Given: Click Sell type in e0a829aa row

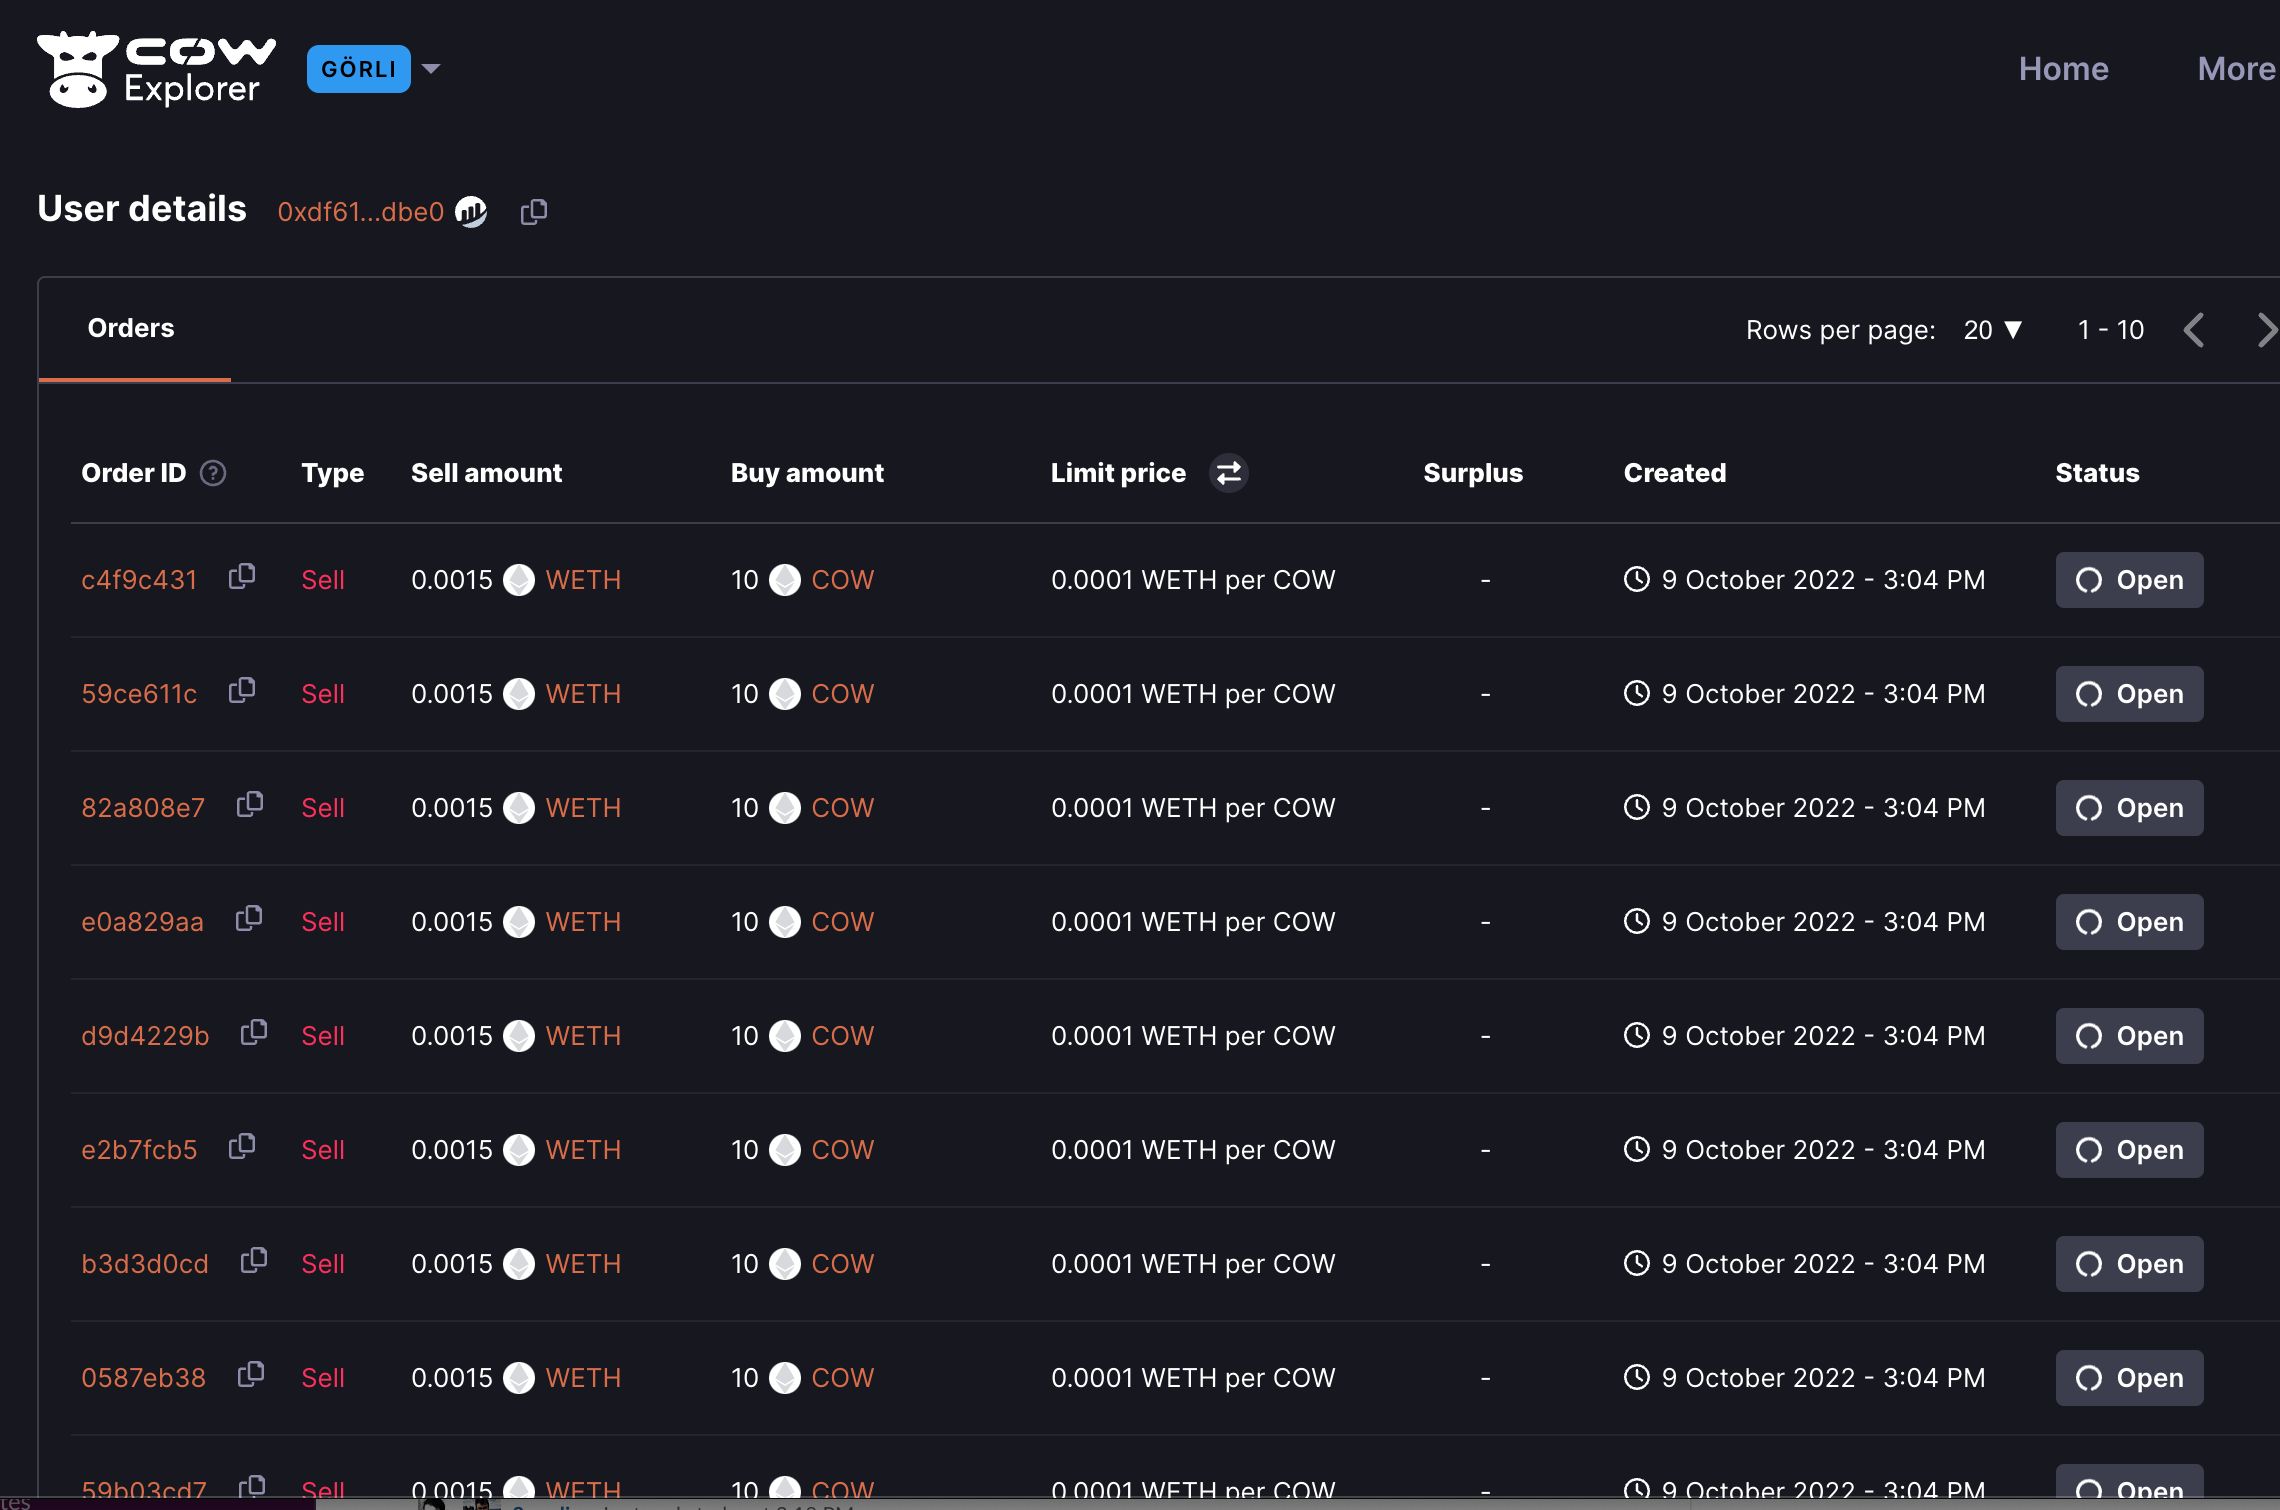Looking at the screenshot, I should click(323, 922).
